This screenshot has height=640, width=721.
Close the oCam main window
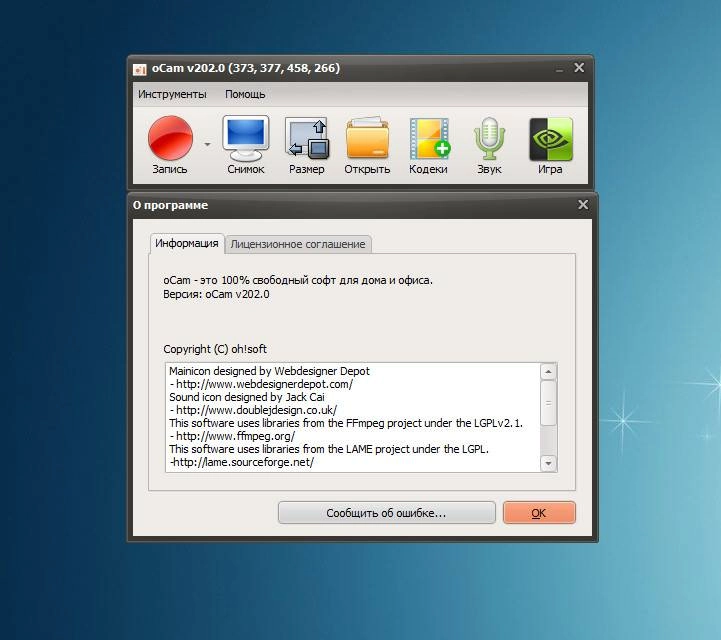(579, 68)
